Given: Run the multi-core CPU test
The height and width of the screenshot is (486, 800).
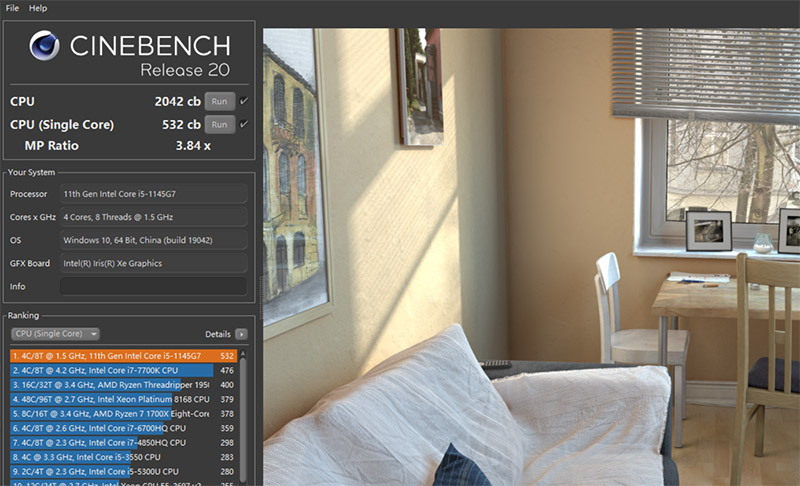Looking at the screenshot, I should (219, 101).
